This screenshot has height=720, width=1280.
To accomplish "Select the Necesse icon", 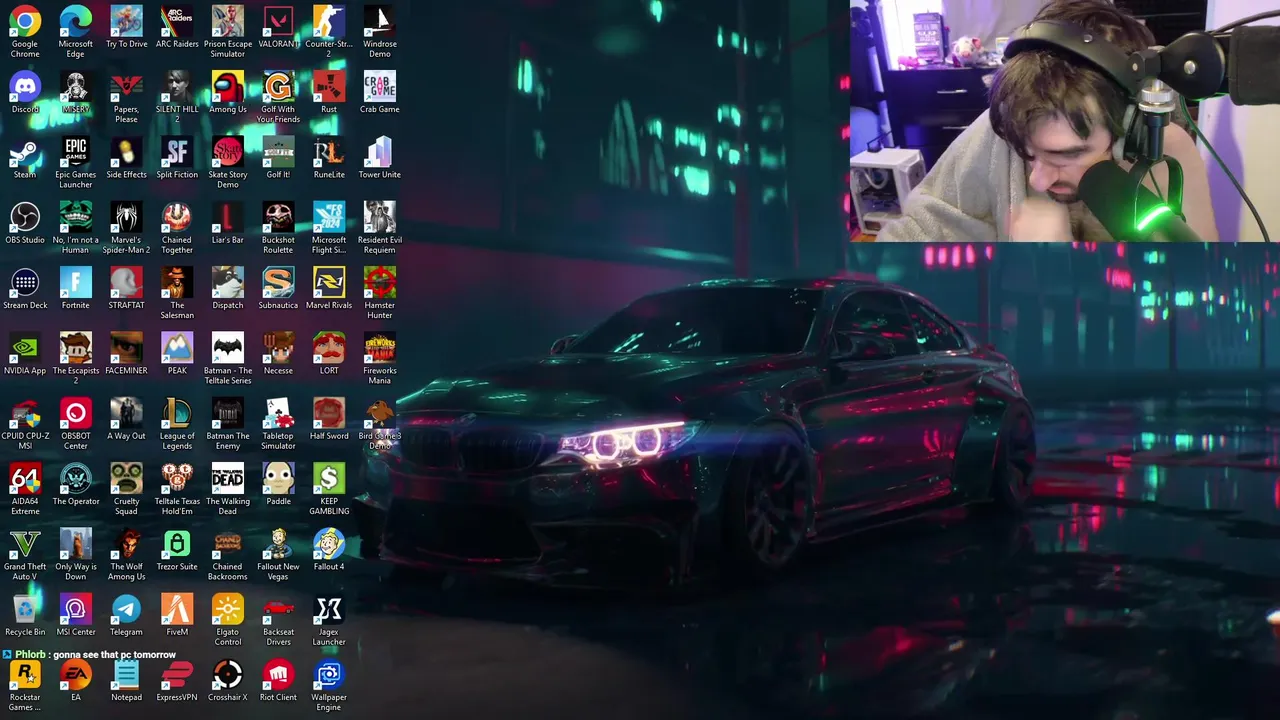I will pos(278,348).
